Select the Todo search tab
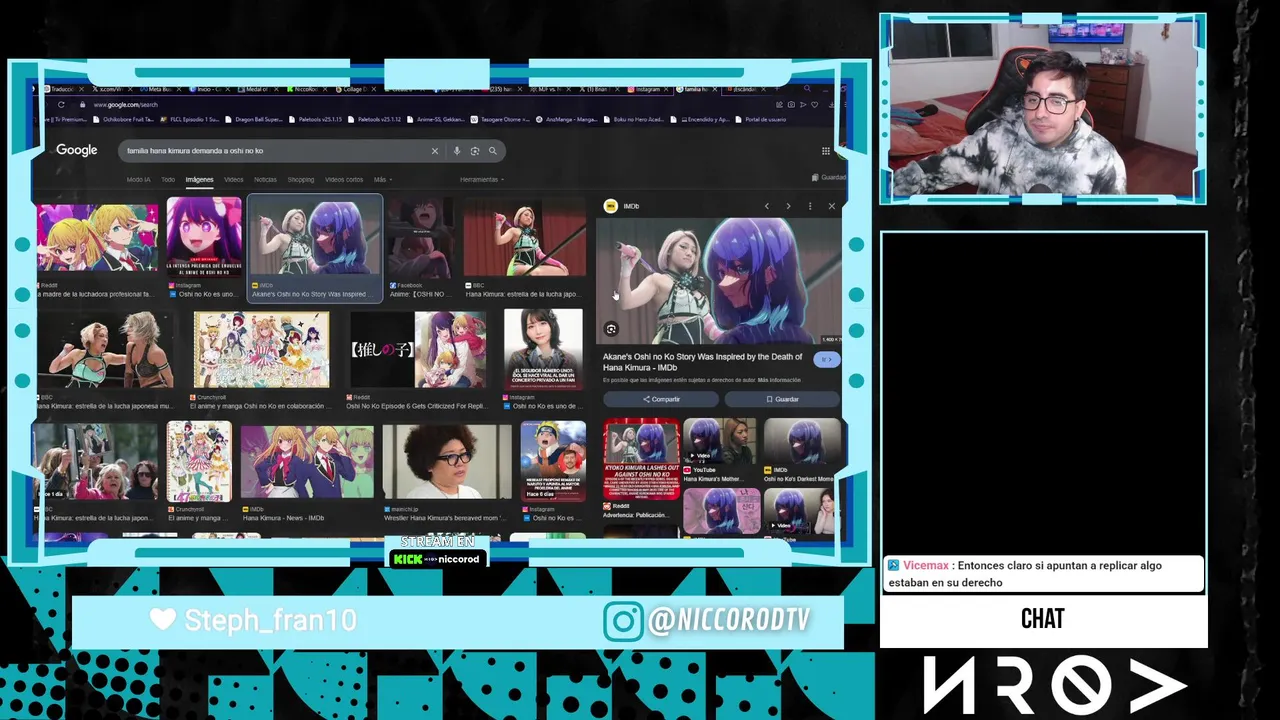Screen dimensions: 1280x720 (168, 180)
